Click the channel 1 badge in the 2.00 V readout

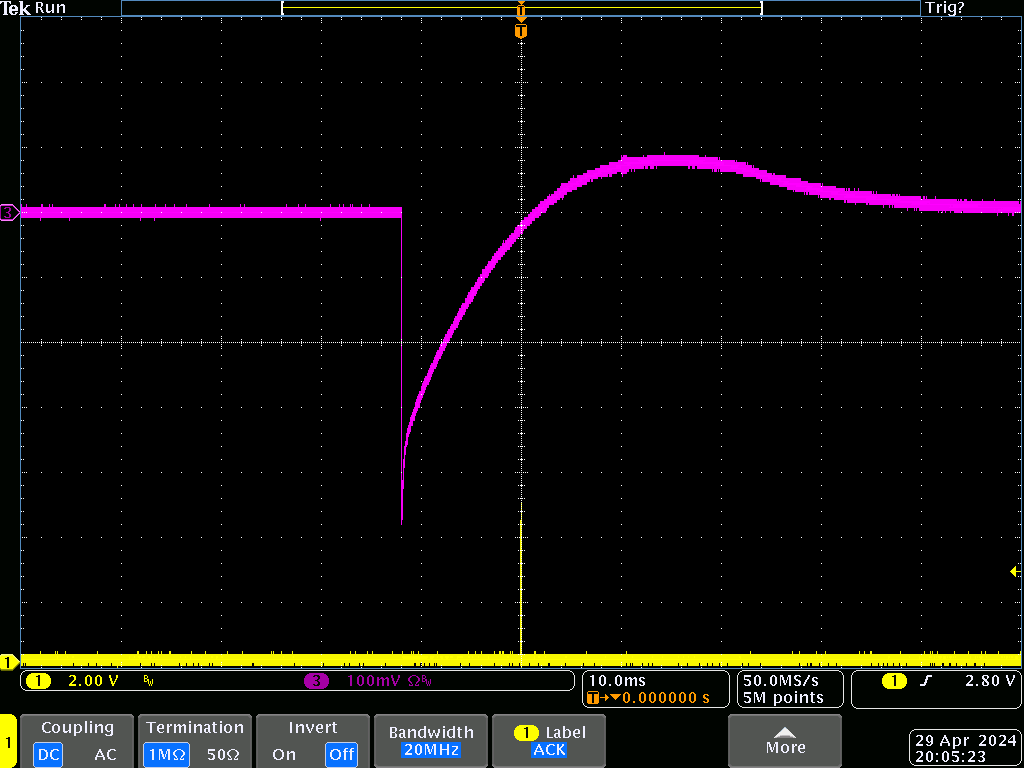[x=38, y=681]
